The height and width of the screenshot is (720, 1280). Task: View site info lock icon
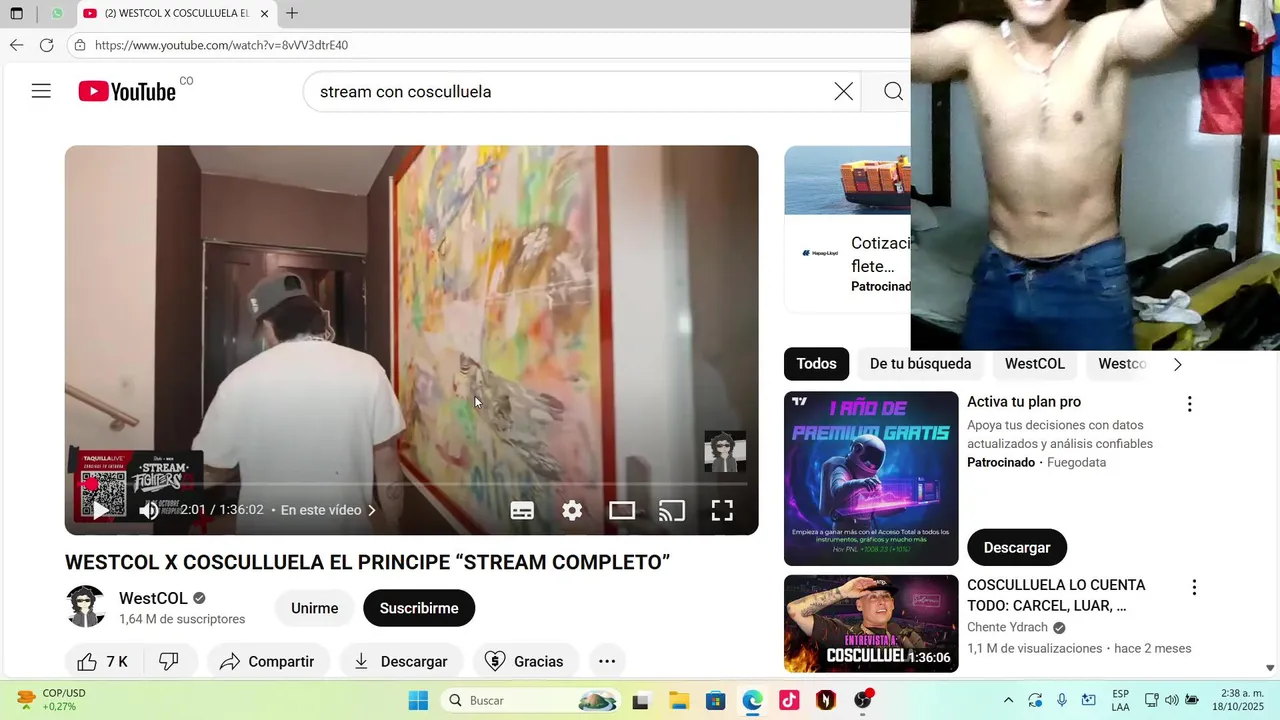click(80, 45)
